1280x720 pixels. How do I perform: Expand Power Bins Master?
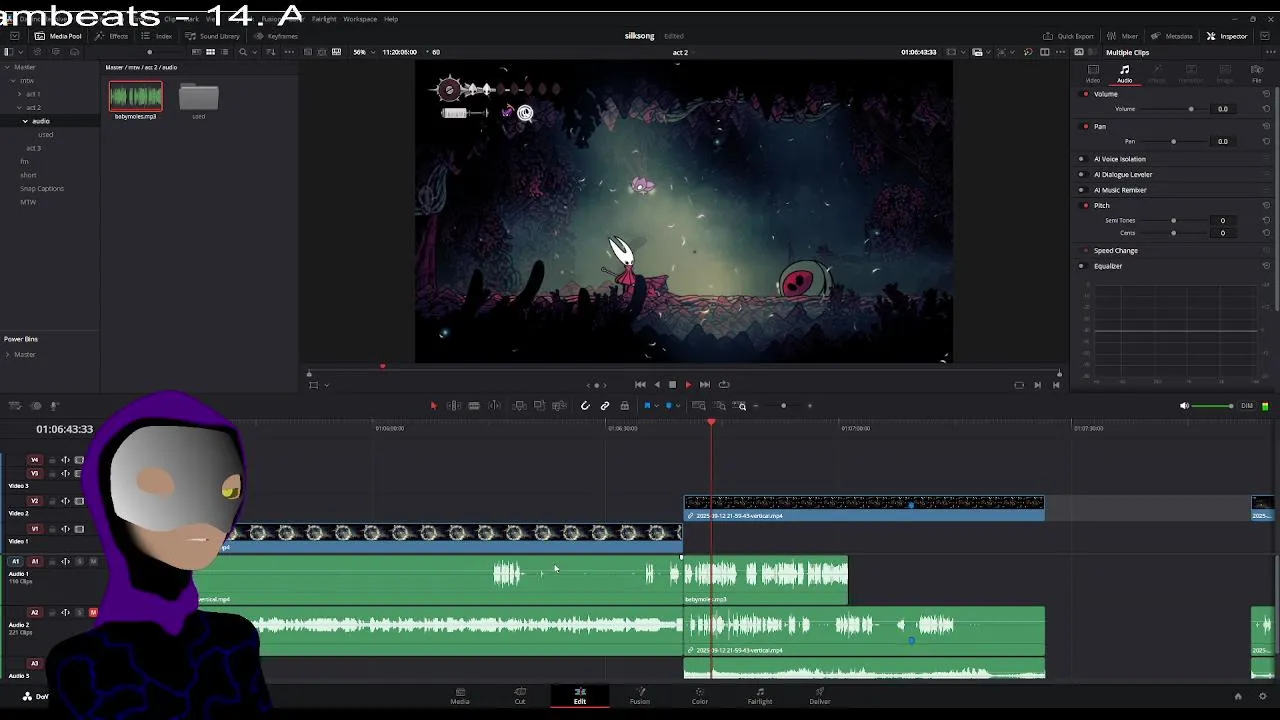tap(7, 354)
